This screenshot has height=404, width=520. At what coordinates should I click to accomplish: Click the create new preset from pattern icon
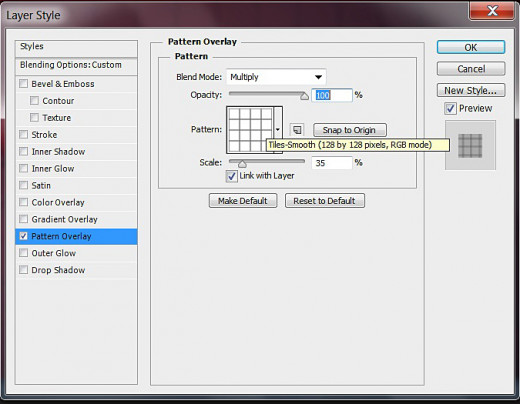click(297, 130)
